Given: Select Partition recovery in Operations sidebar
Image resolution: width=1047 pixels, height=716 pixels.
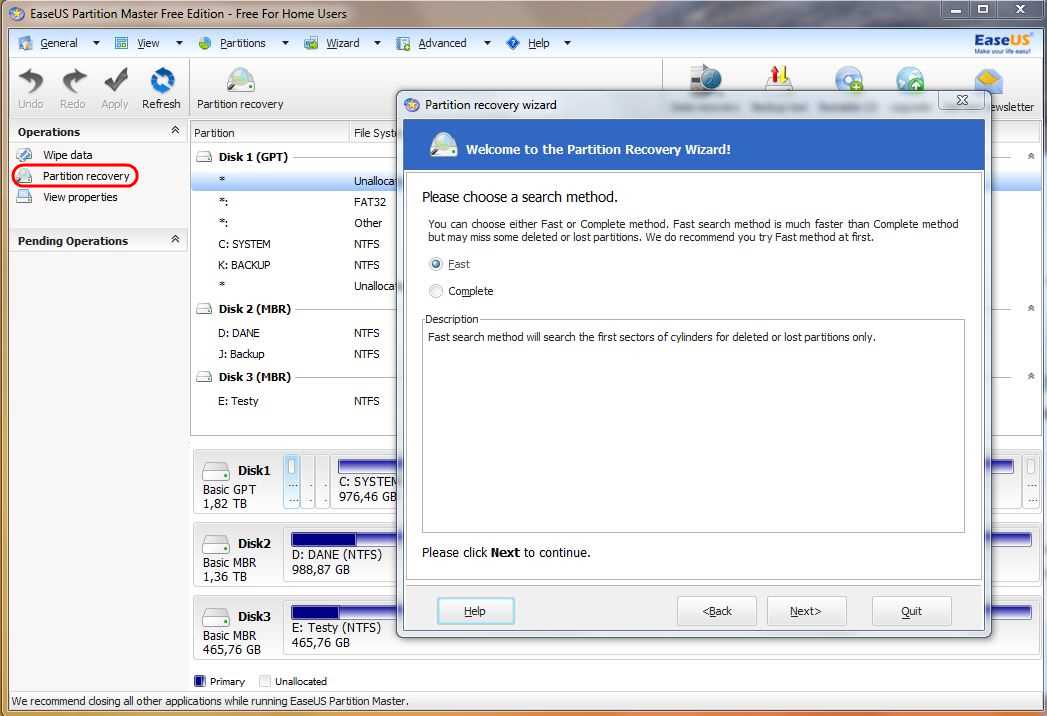Looking at the screenshot, I should pyautogui.click(x=85, y=176).
